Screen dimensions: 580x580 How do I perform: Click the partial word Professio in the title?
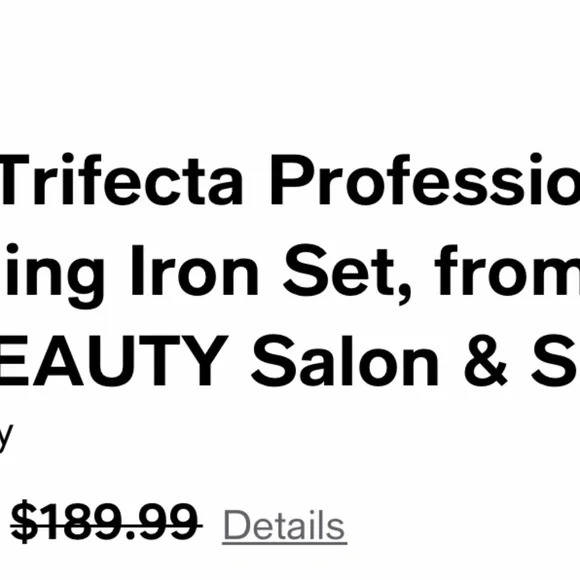(425, 179)
